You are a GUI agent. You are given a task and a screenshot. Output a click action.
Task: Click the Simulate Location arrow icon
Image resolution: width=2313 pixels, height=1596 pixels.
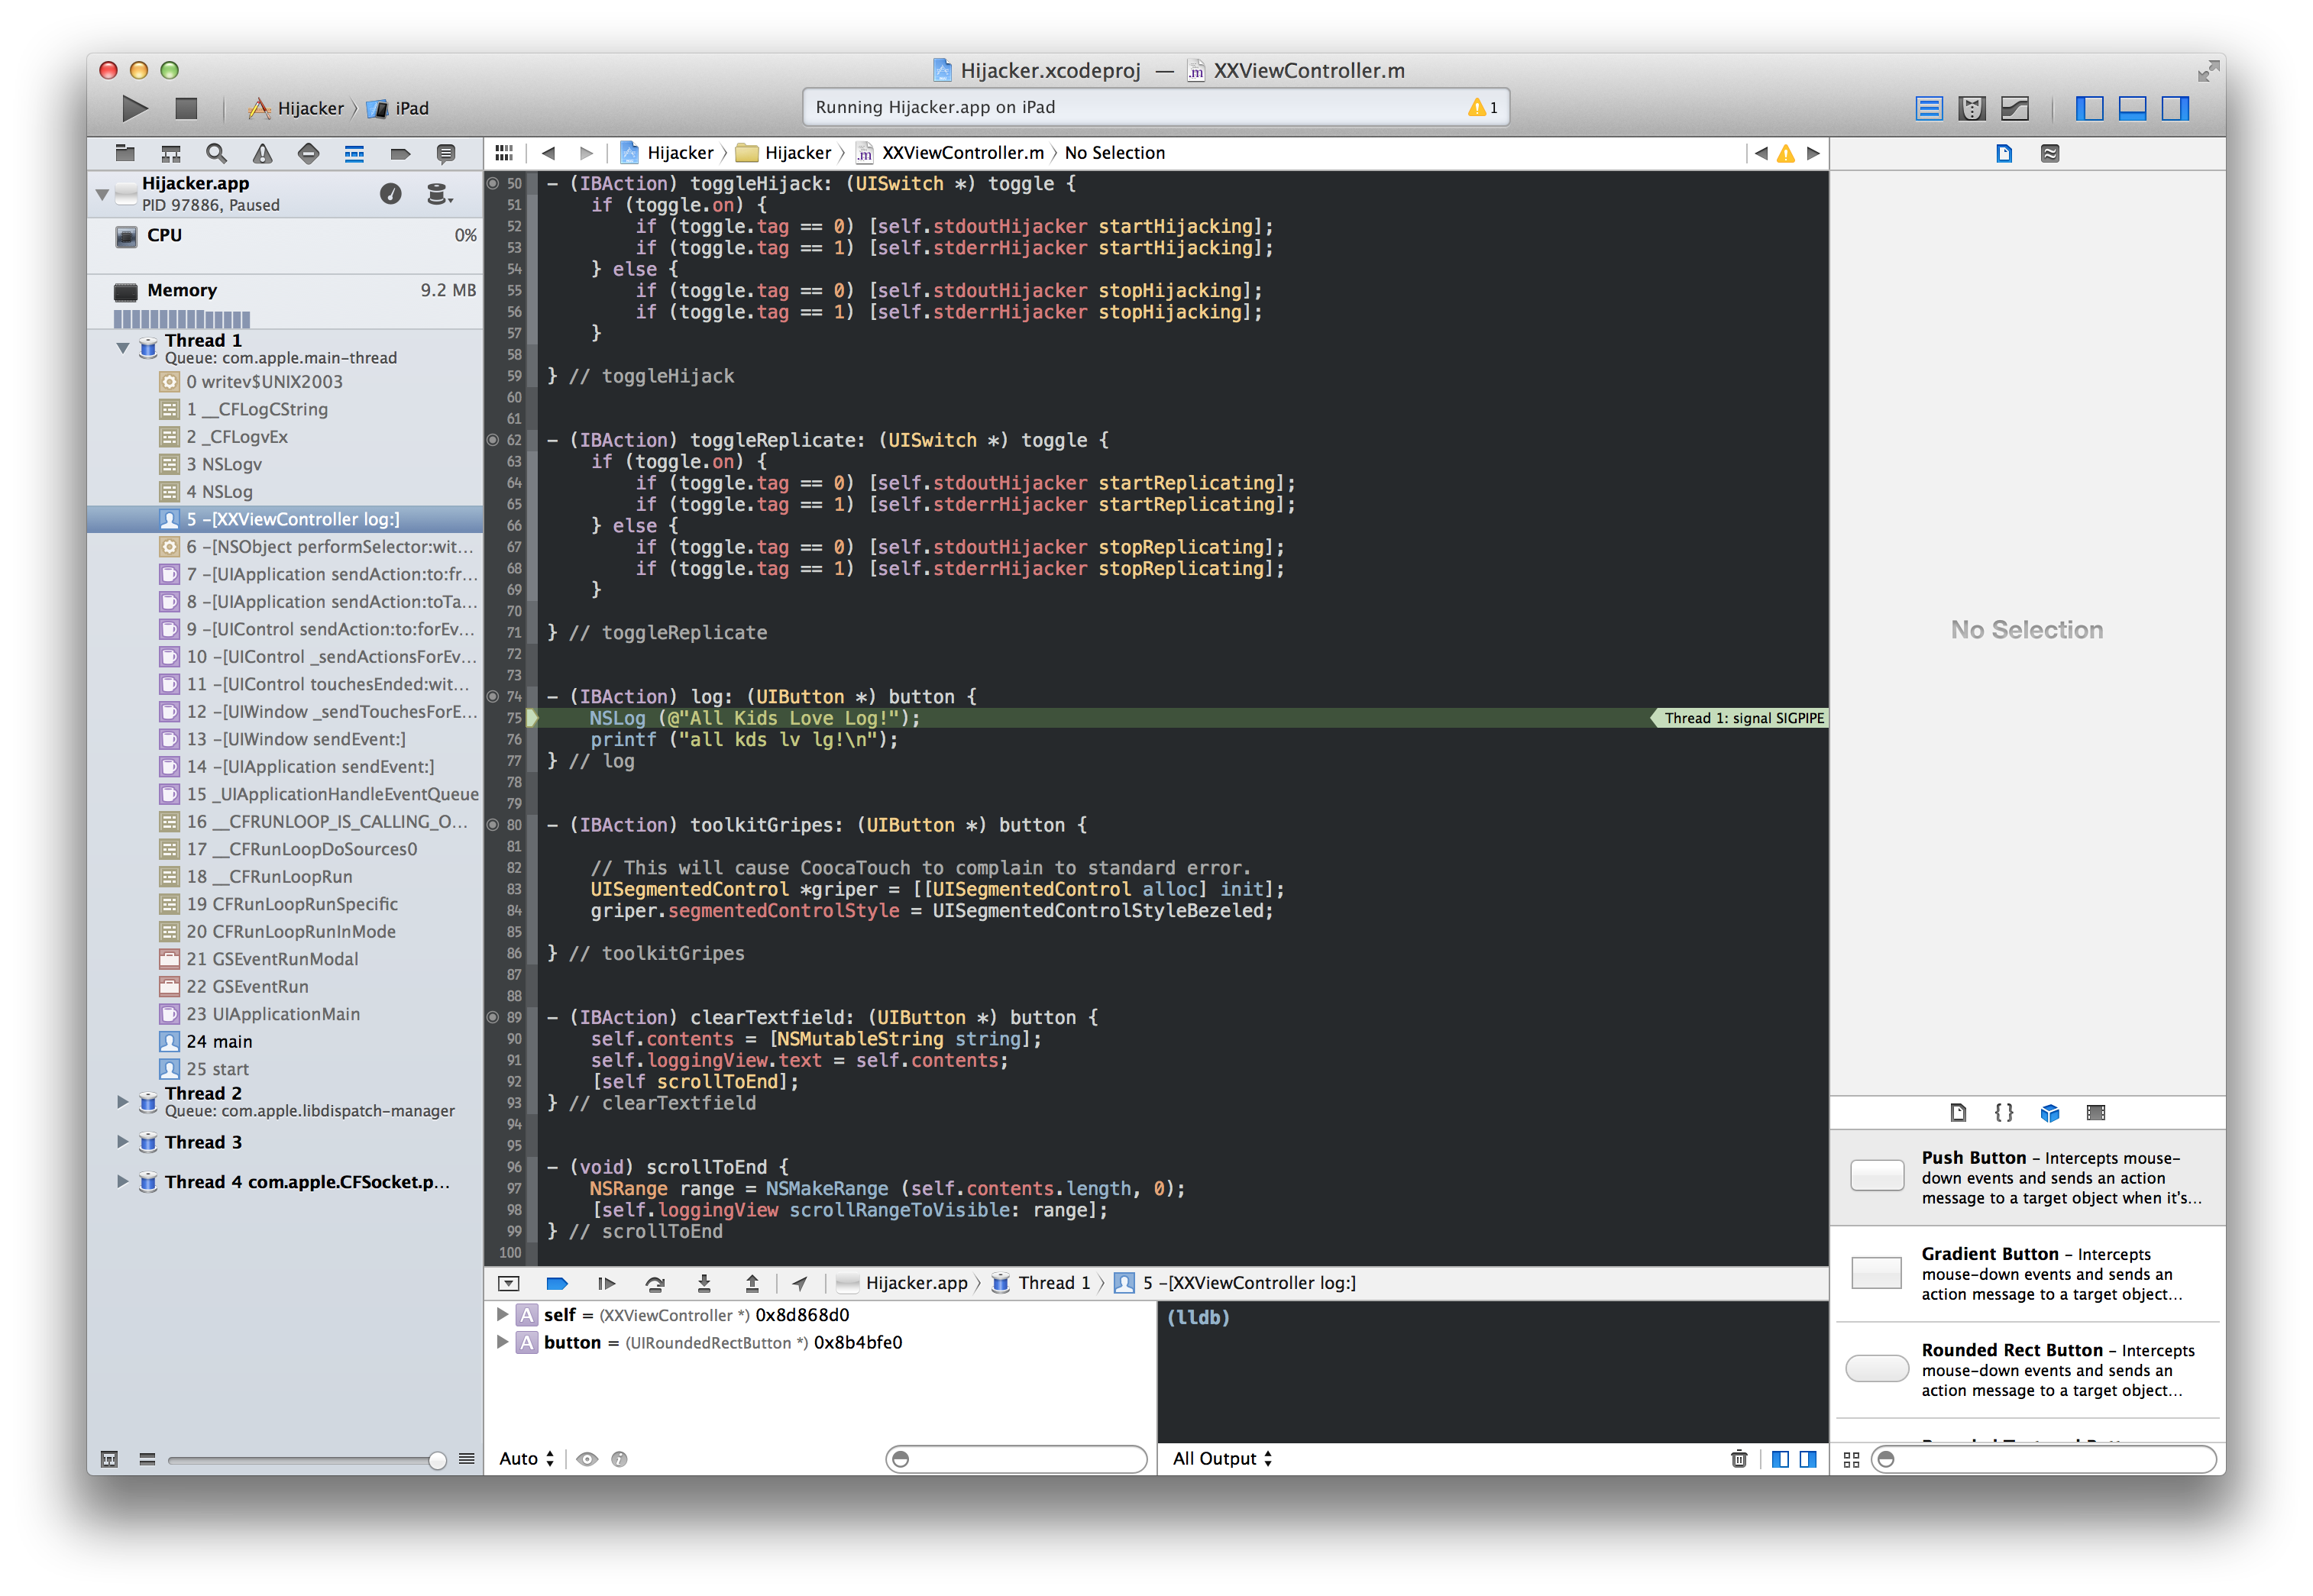coord(799,1283)
